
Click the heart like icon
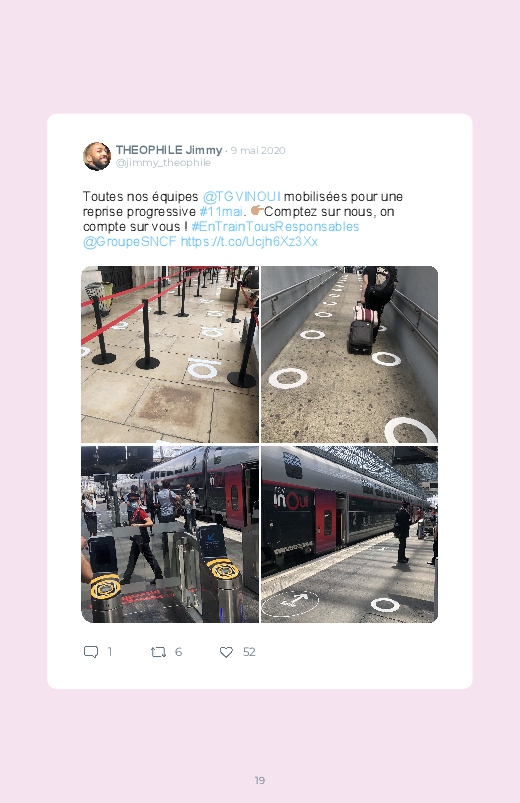[x=226, y=652]
